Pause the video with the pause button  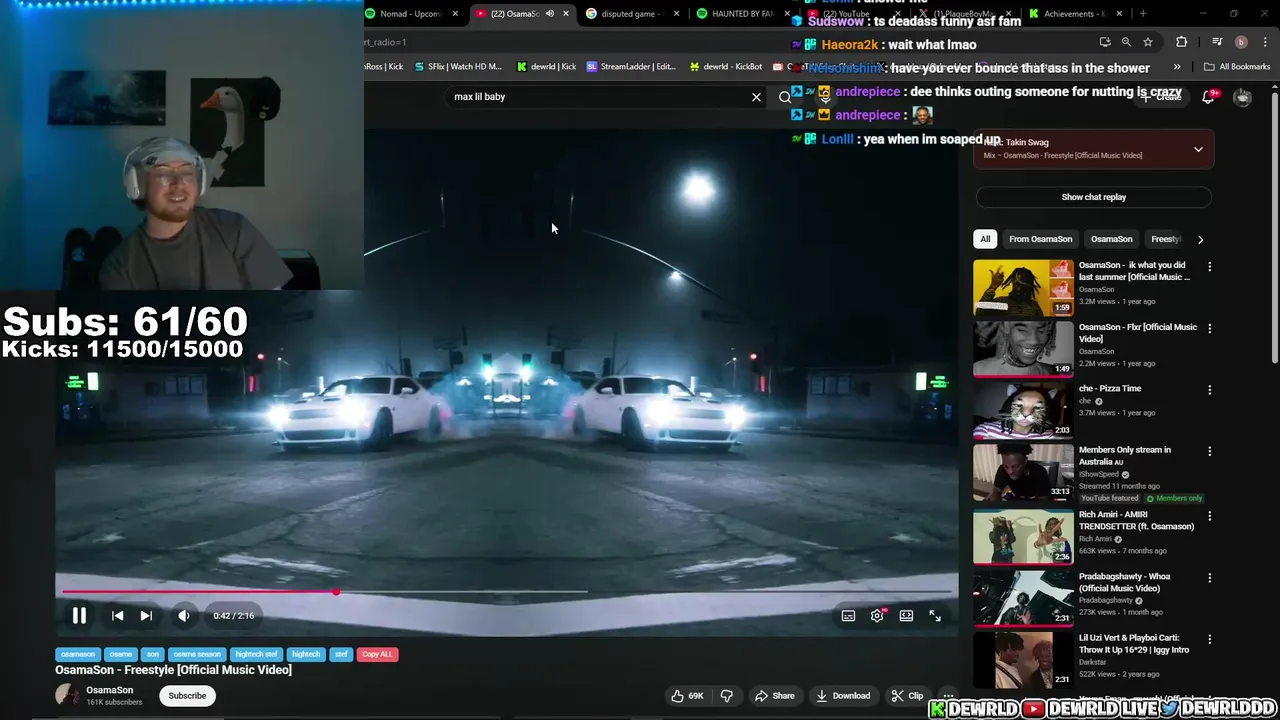click(x=79, y=616)
